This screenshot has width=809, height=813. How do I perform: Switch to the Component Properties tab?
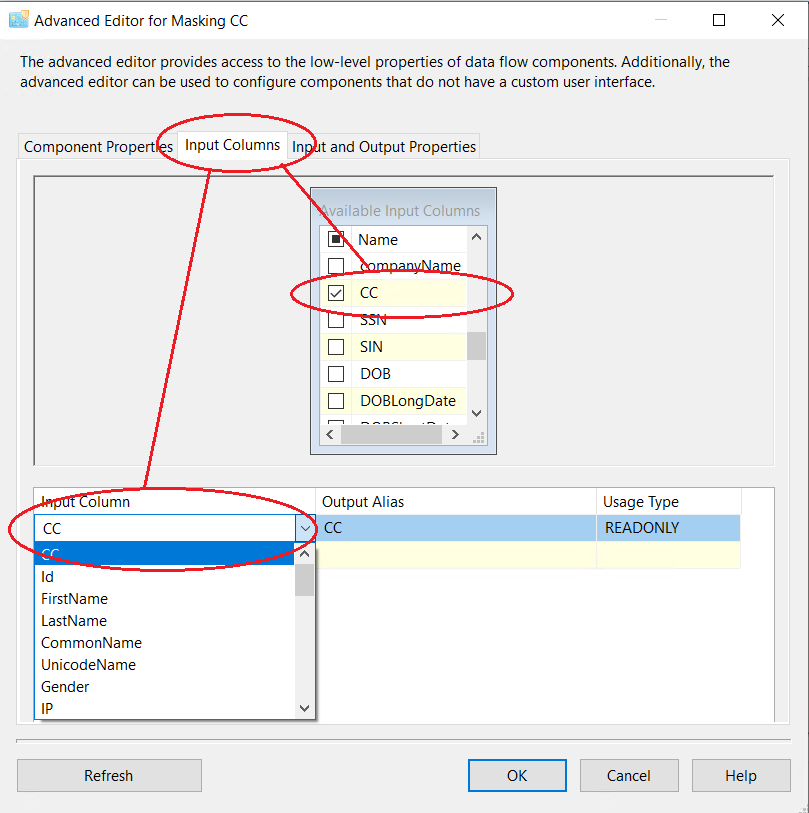click(97, 147)
